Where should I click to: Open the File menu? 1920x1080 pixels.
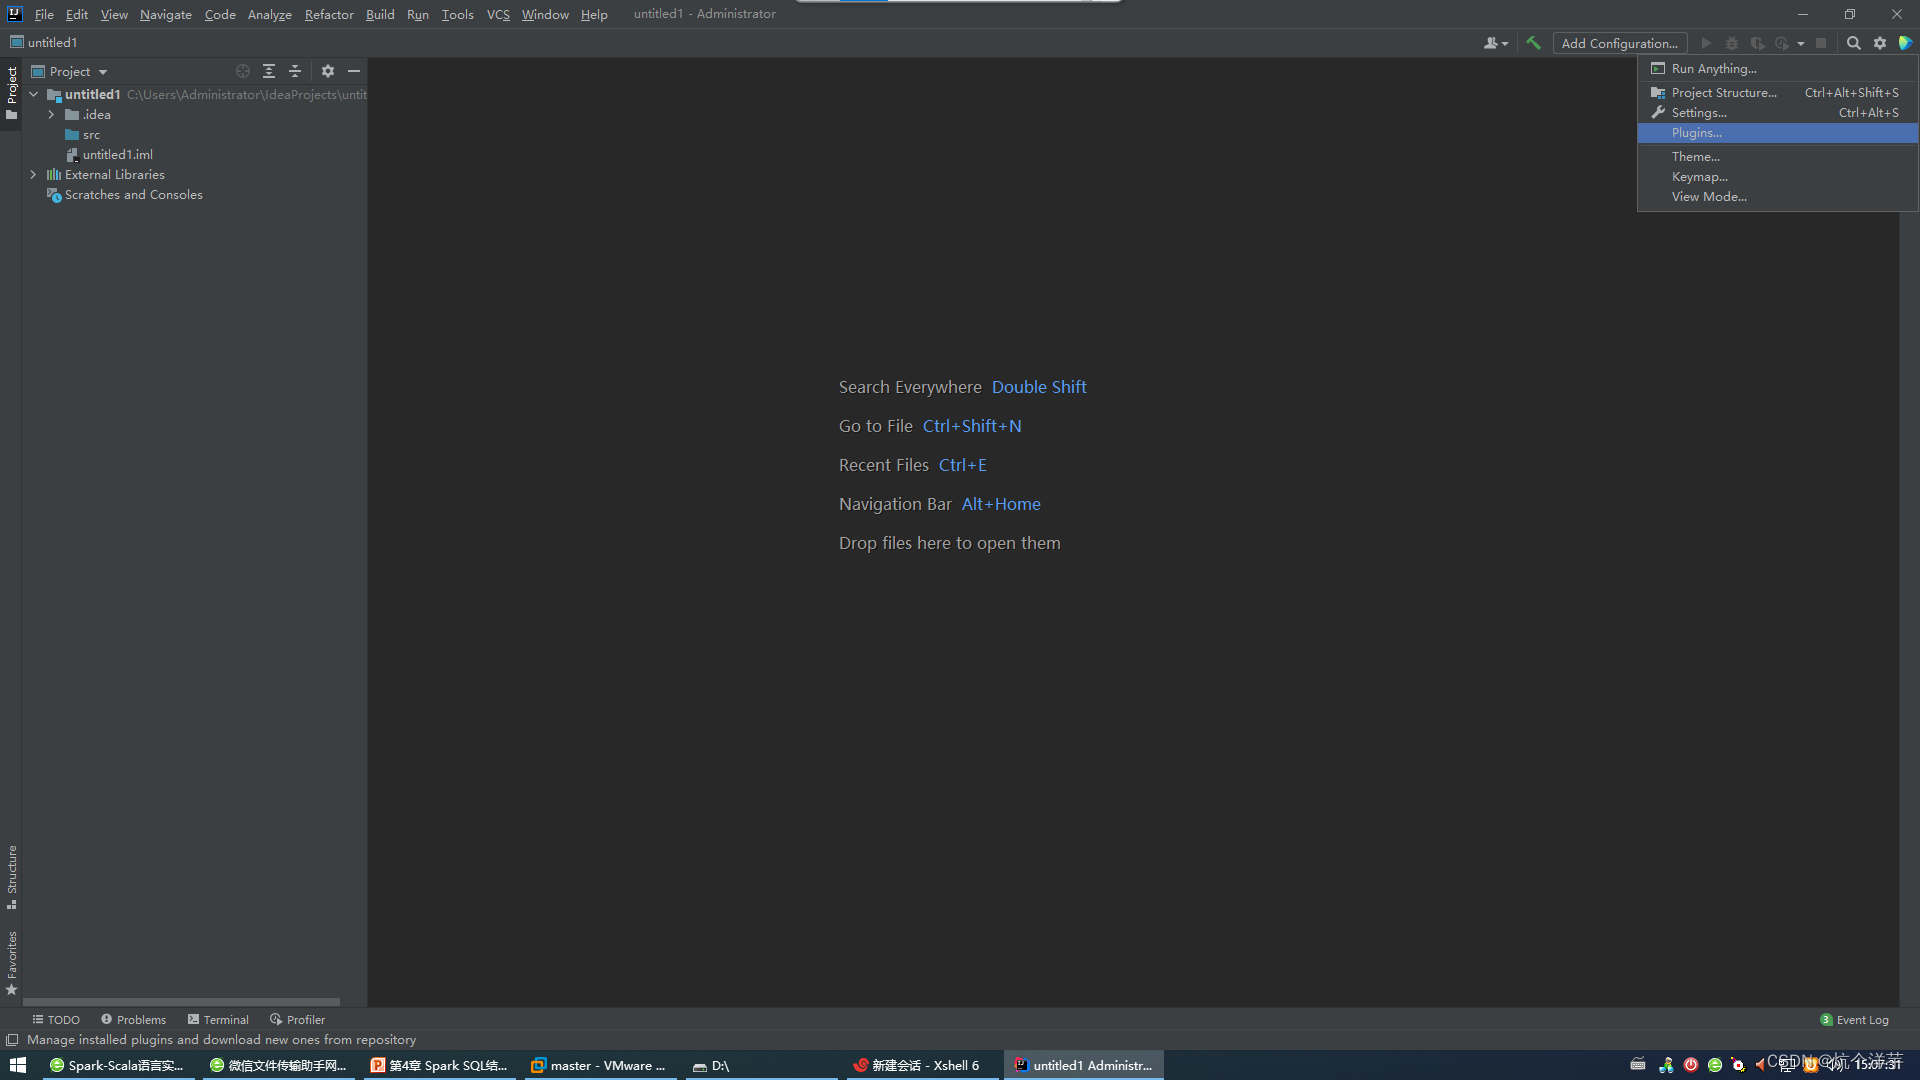[44, 14]
